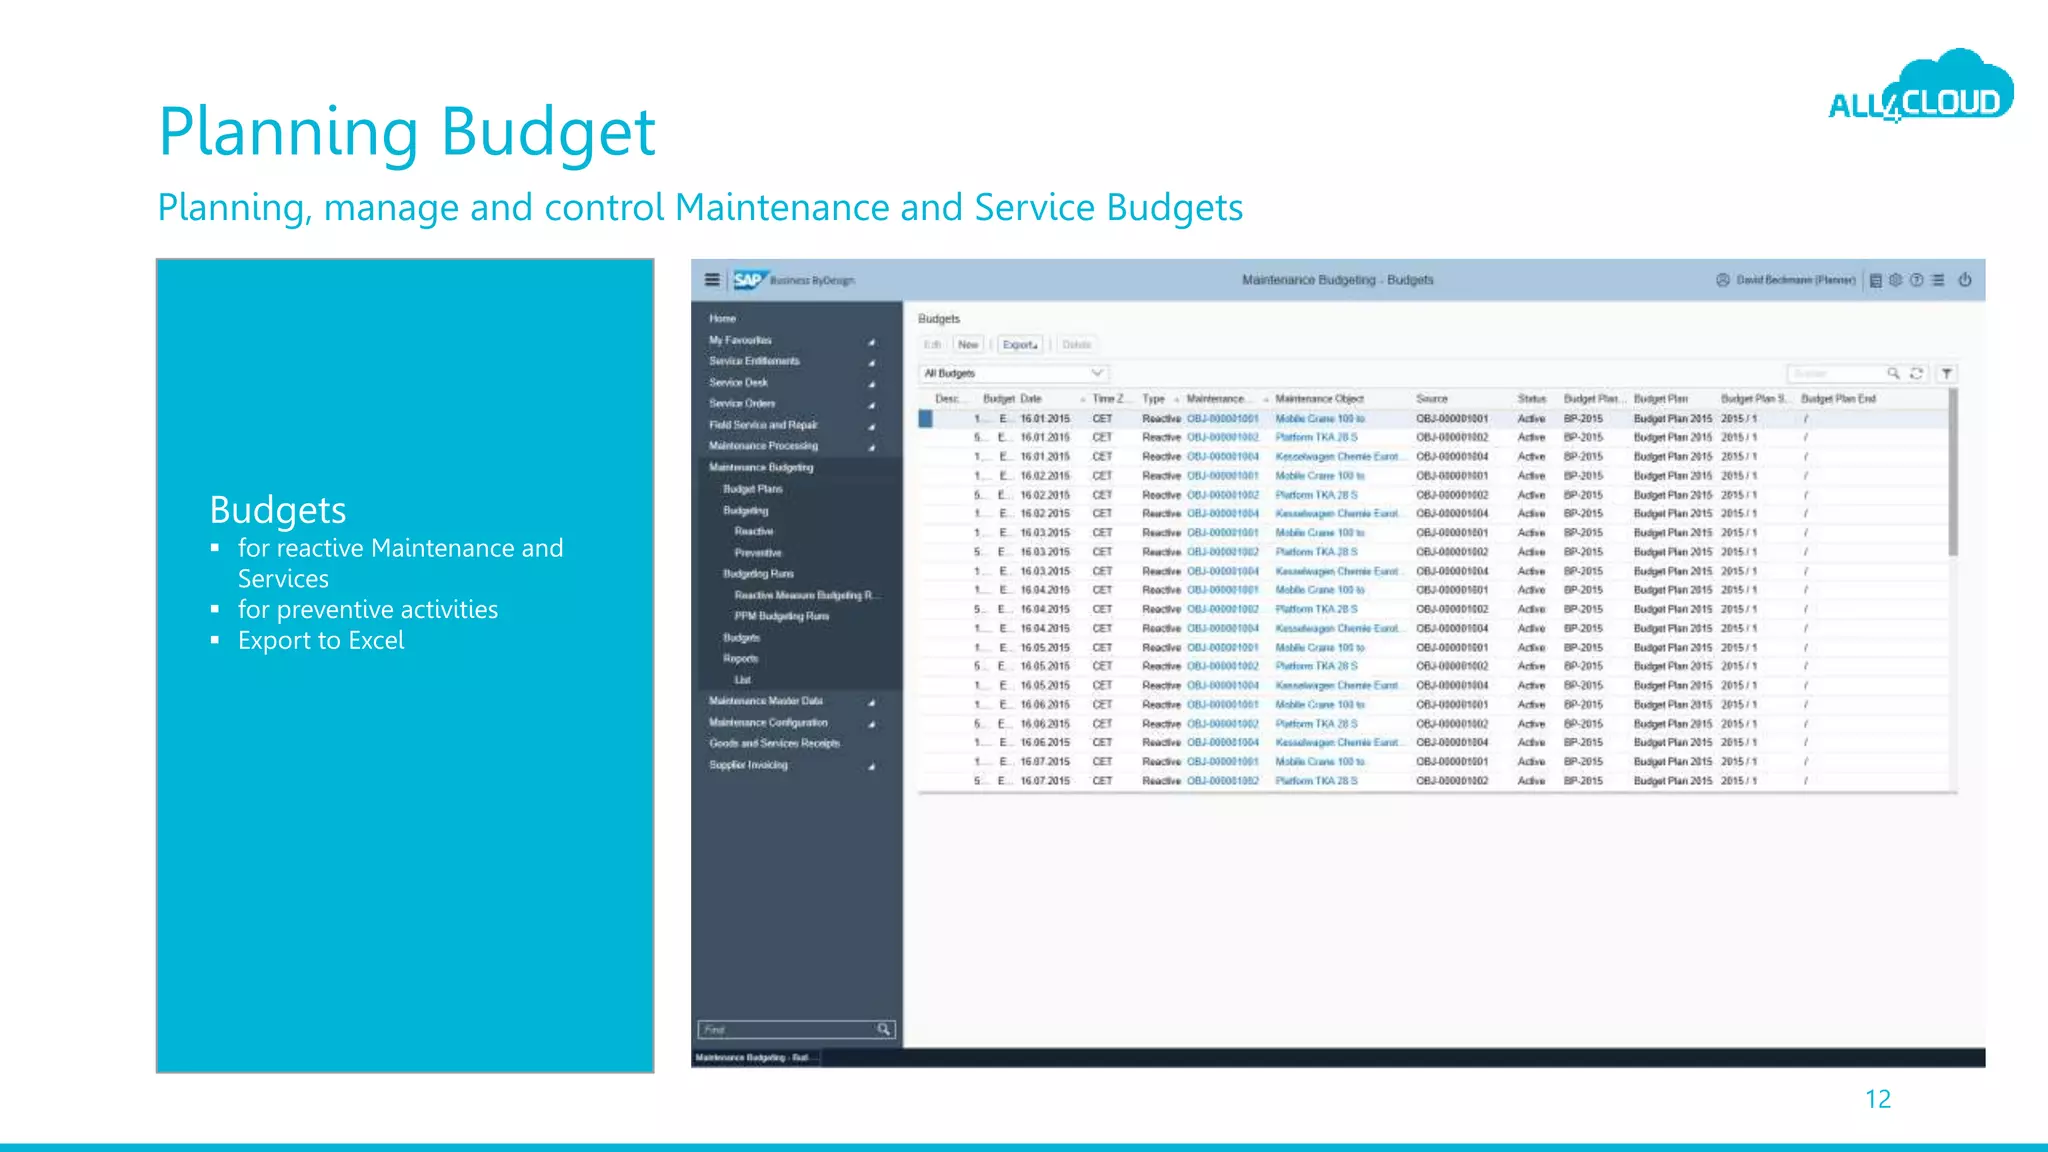Open the notes page icon in header

coord(1876,280)
